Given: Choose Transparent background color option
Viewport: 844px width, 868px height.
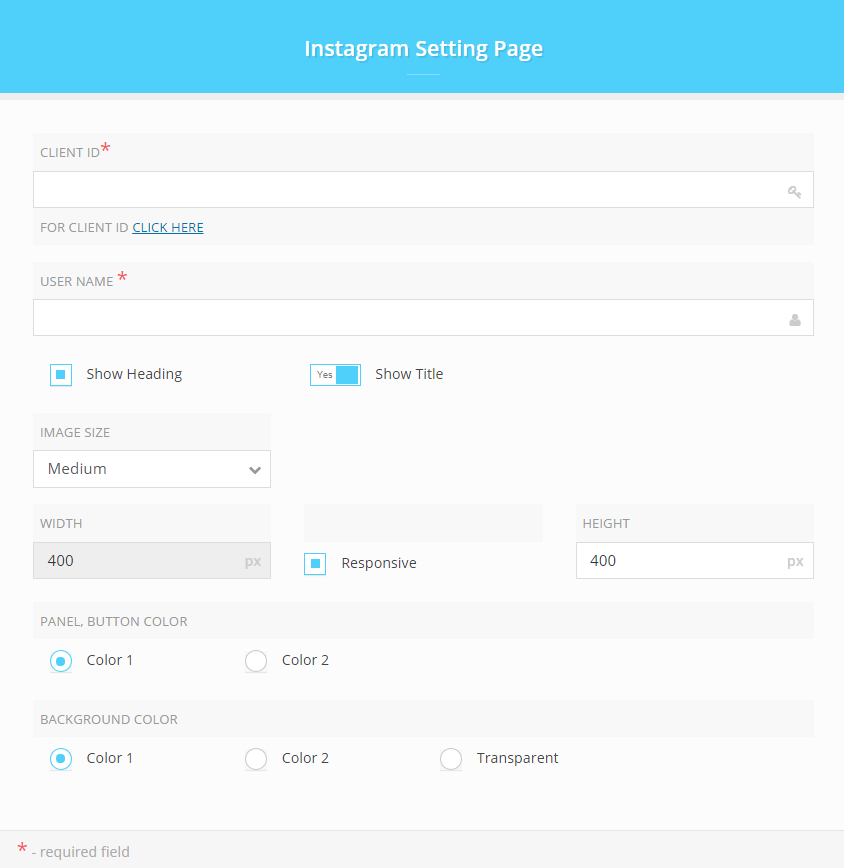Looking at the screenshot, I should (x=451, y=759).
